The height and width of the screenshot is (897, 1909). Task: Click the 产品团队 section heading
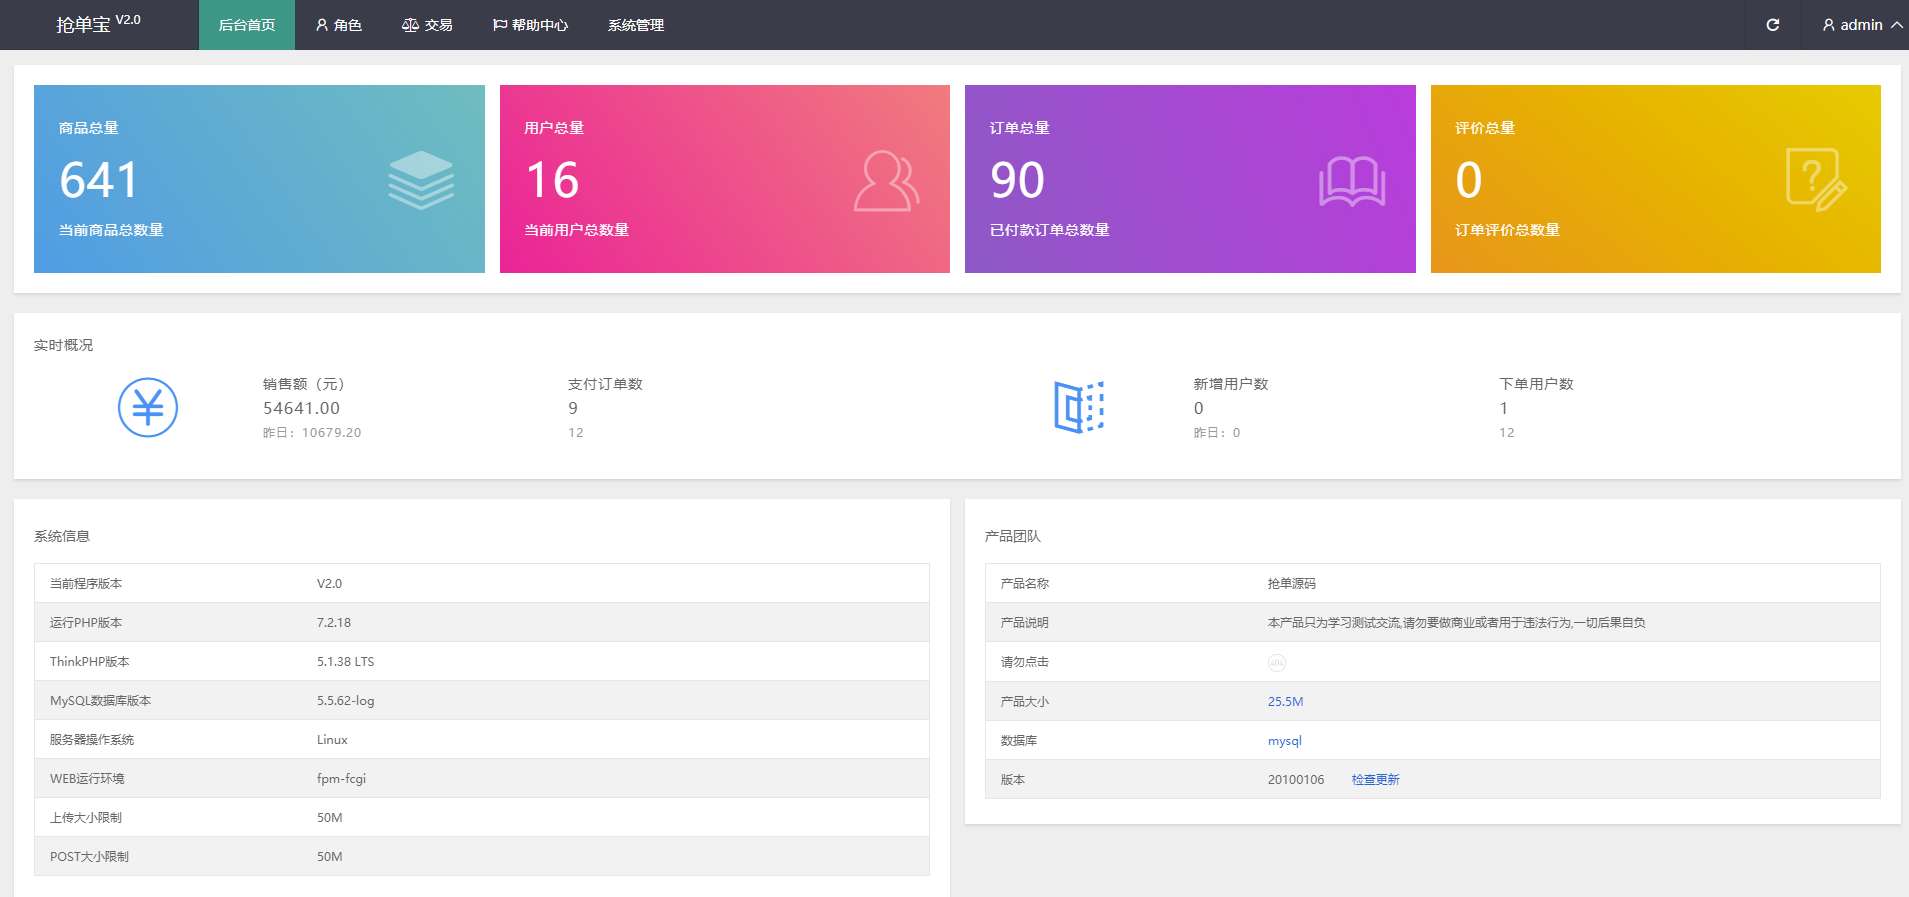click(x=1013, y=536)
